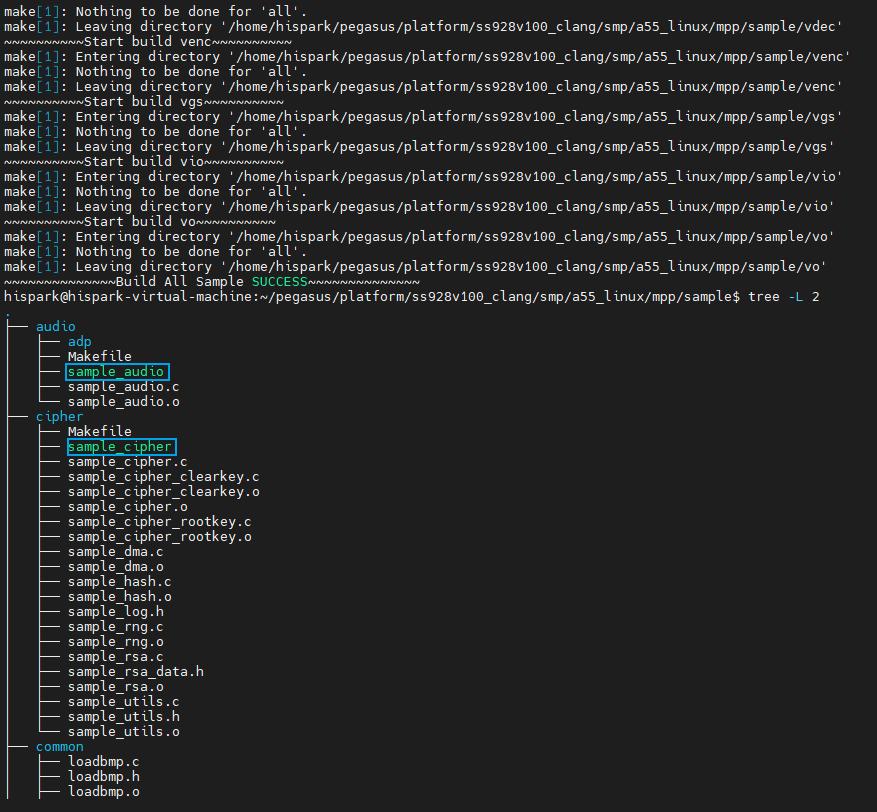This screenshot has width=877, height=812.
Task: Select the "sample_rng.c" source file
Action: (x=116, y=627)
